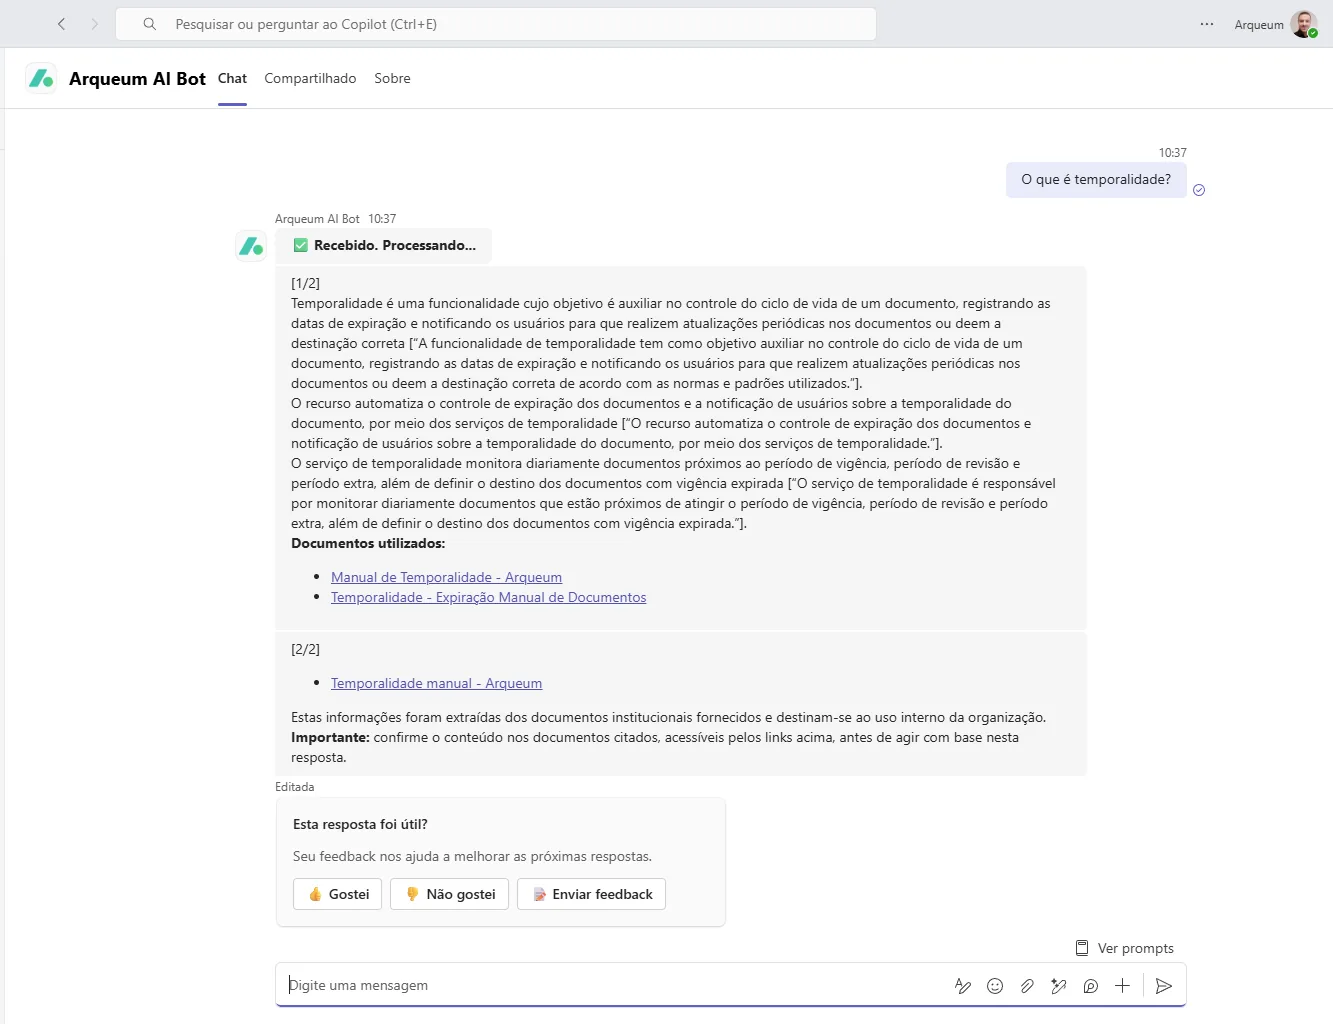This screenshot has width=1333, height=1024.
Task: Open Arqueum profile avatar
Action: [x=1304, y=24]
